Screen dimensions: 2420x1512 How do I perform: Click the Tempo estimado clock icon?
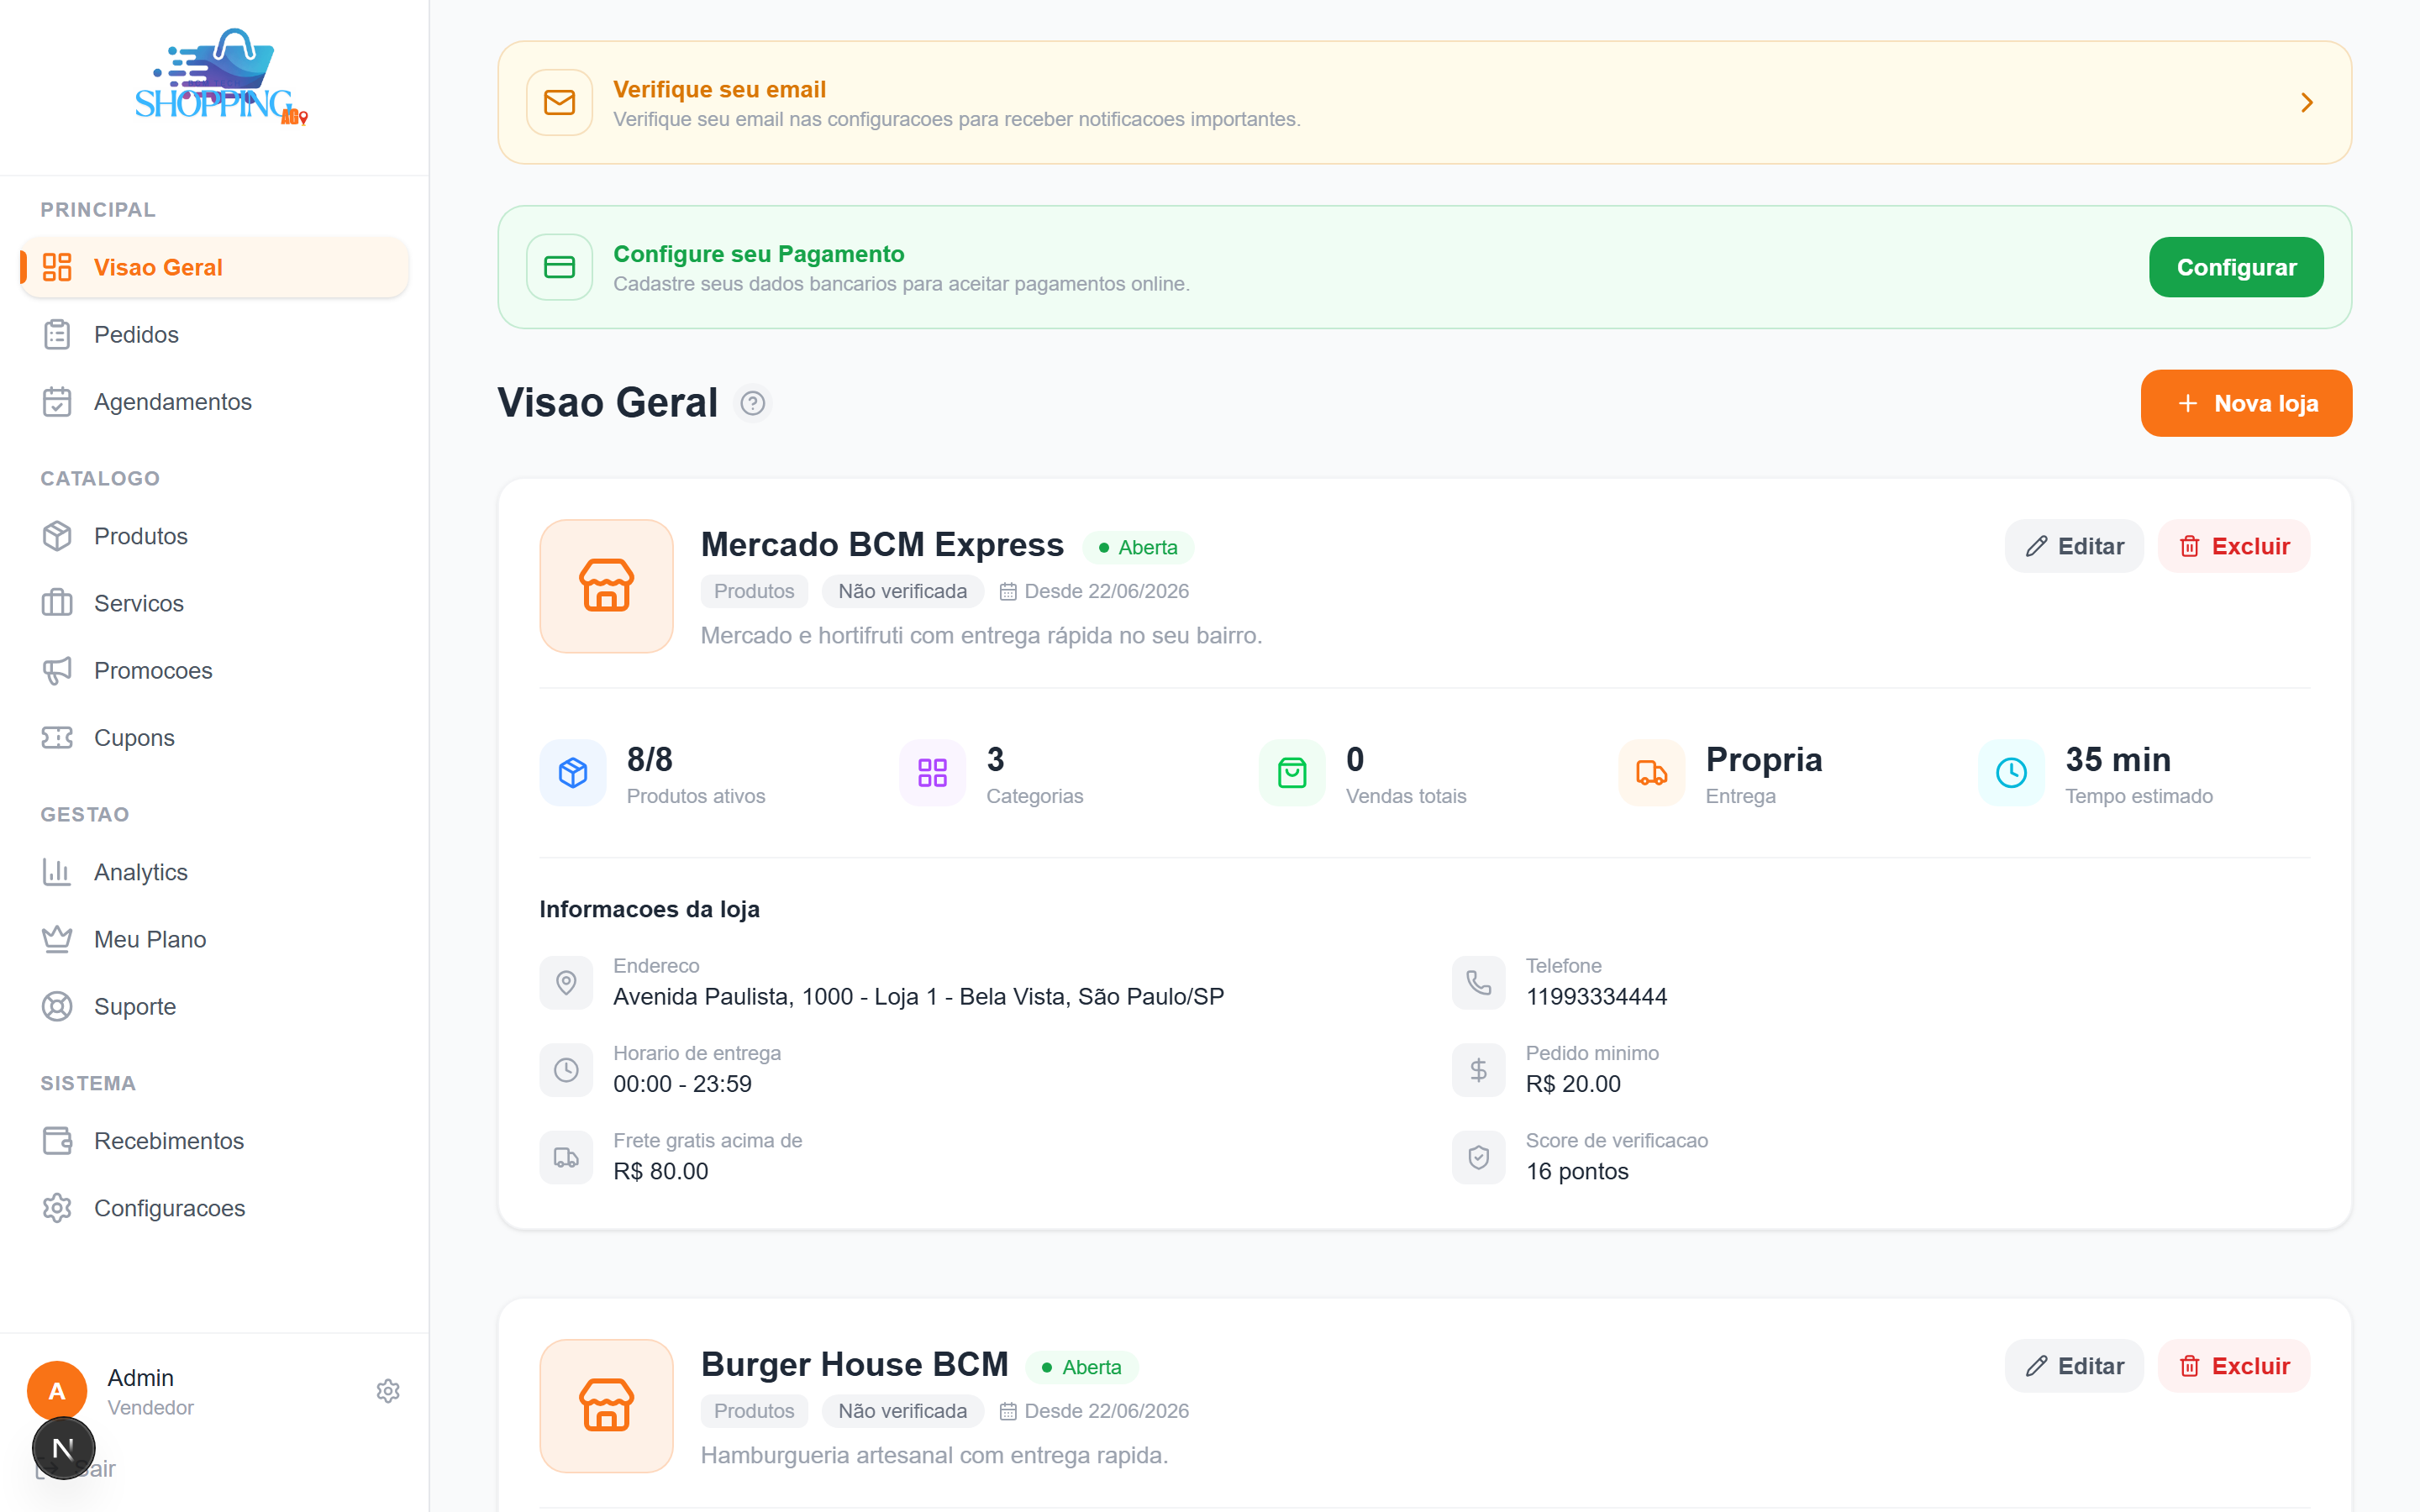[2011, 773]
